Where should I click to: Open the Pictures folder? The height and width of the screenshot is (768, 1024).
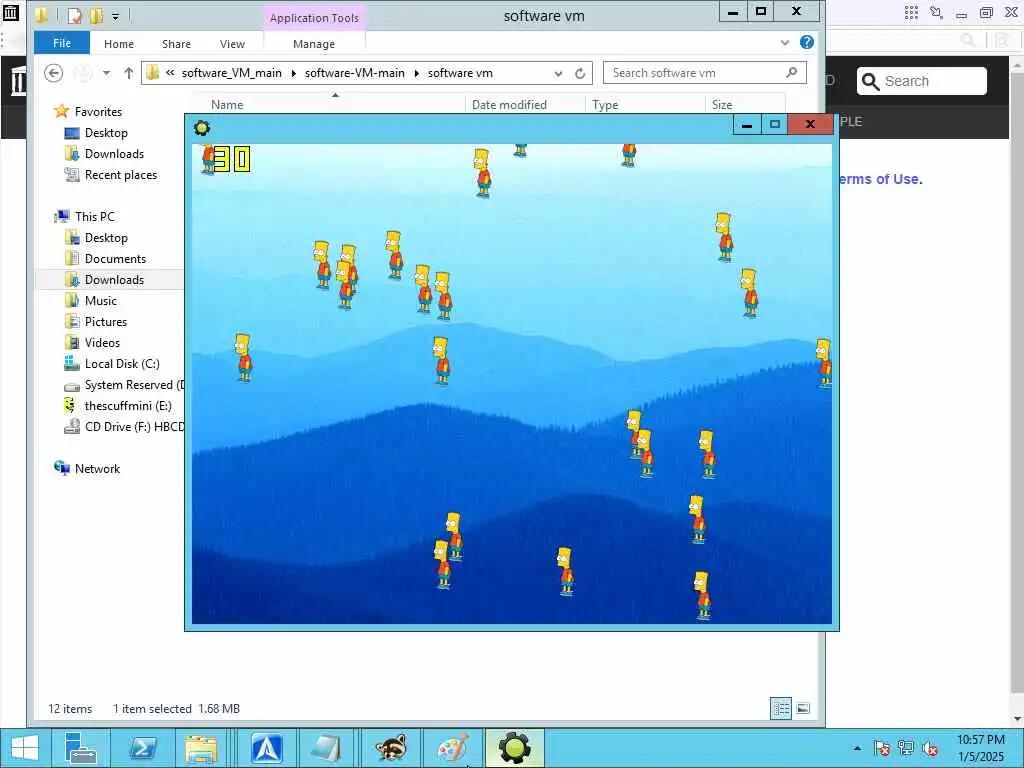tap(106, 322)
